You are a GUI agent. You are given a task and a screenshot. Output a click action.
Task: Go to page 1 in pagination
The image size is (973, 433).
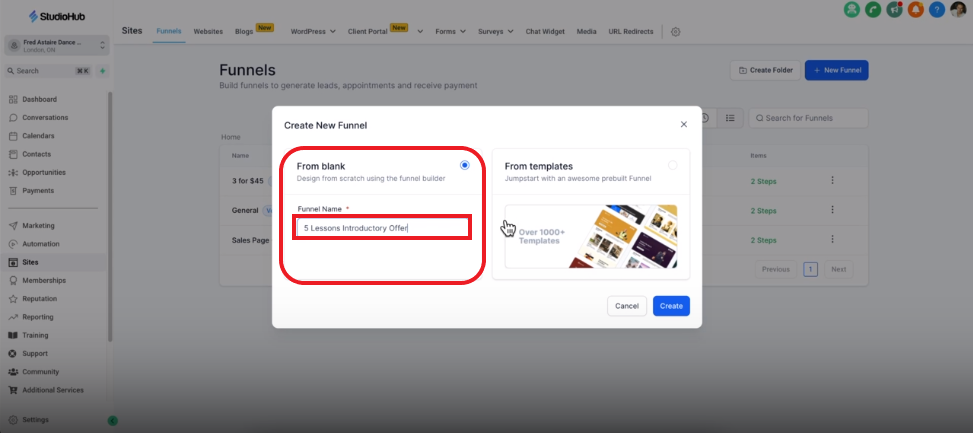point(810,269)
